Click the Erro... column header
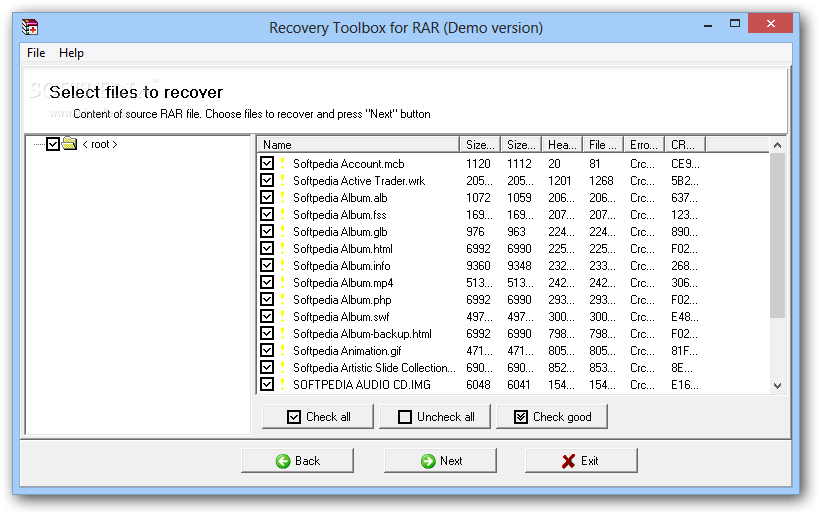Viewport: 820px width, 515px height. [x=643, y=145]
